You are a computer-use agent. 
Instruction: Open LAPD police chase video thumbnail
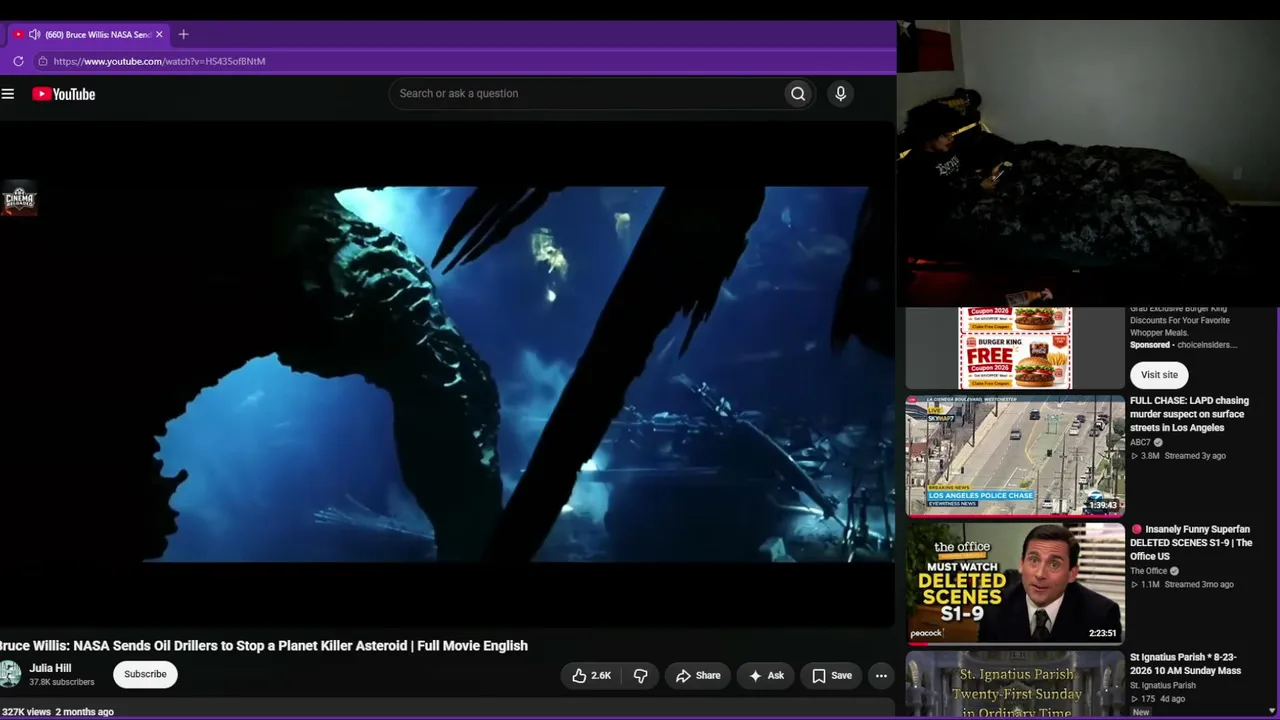1015,456
